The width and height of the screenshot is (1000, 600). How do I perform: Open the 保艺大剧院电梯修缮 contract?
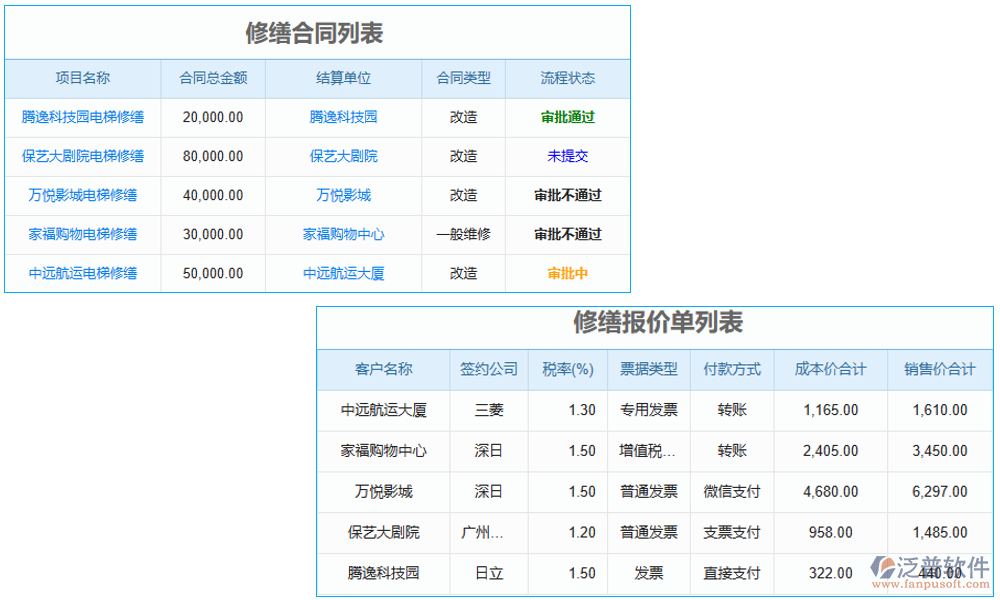tap(84, 156)
